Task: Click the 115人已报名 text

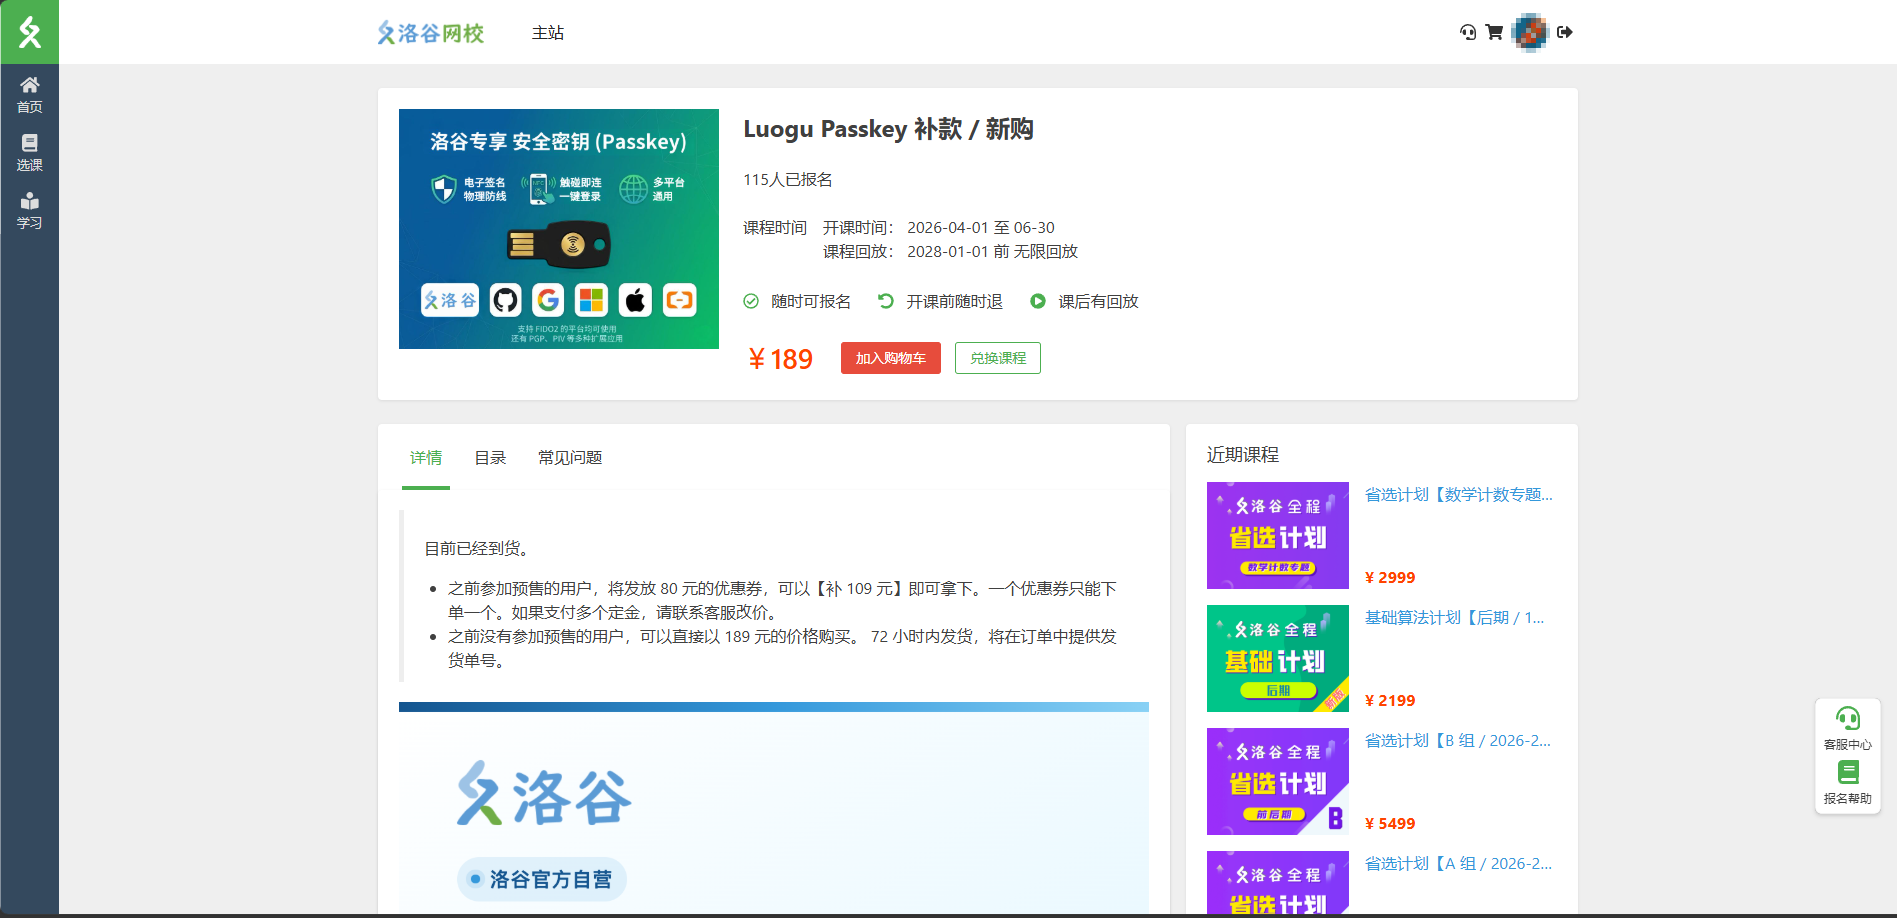Action: 788,180
